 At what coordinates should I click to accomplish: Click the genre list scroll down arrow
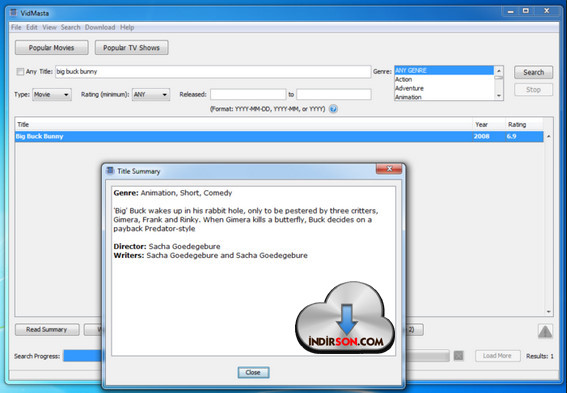pos(499,96)
